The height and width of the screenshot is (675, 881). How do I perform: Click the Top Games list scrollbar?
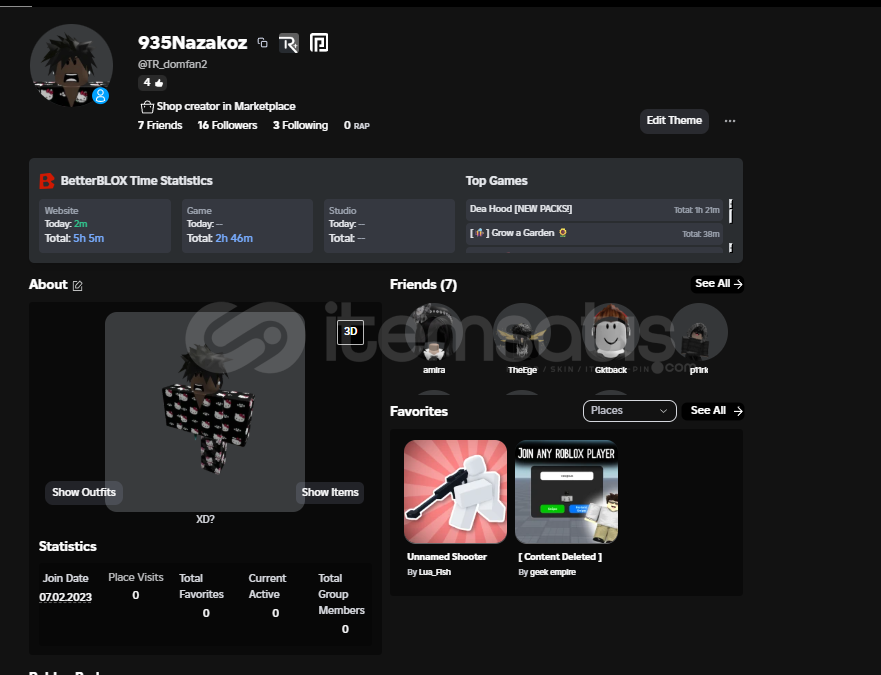pos(730,225)
